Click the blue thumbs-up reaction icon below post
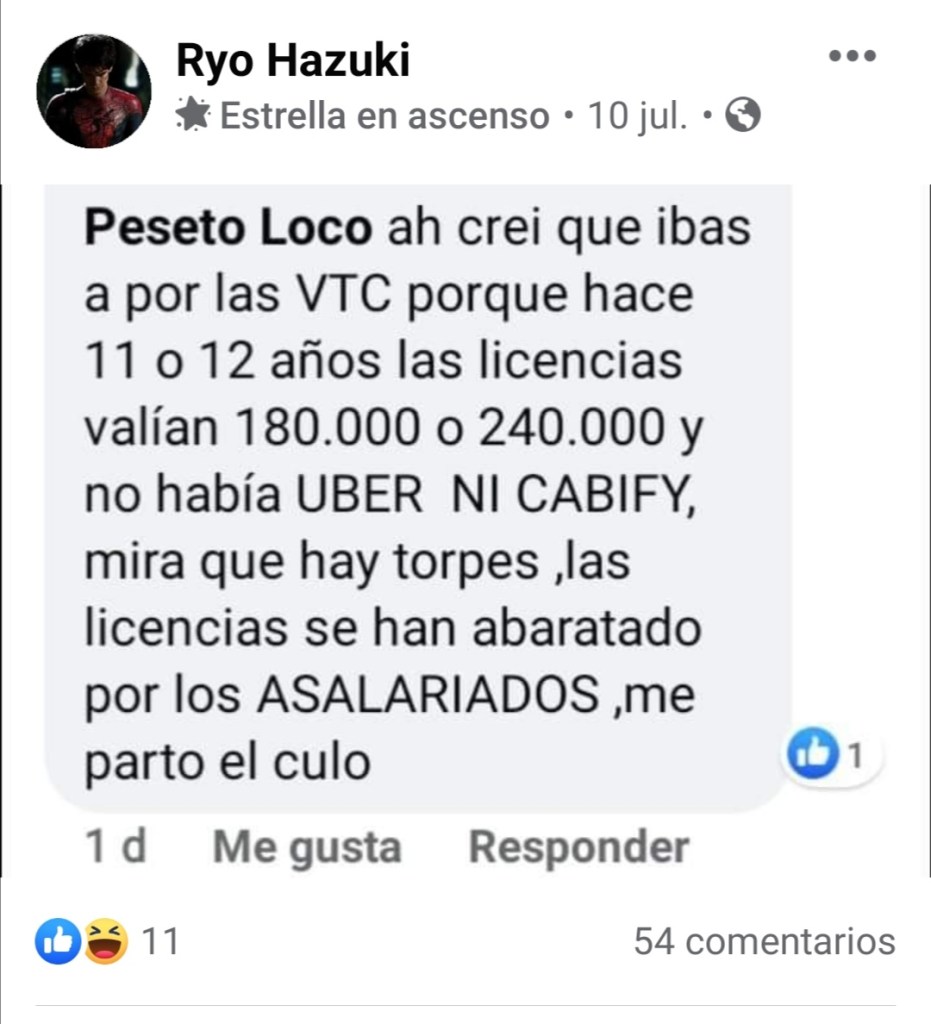Viewport: 931px width, 1024px height. coord(57,941)
